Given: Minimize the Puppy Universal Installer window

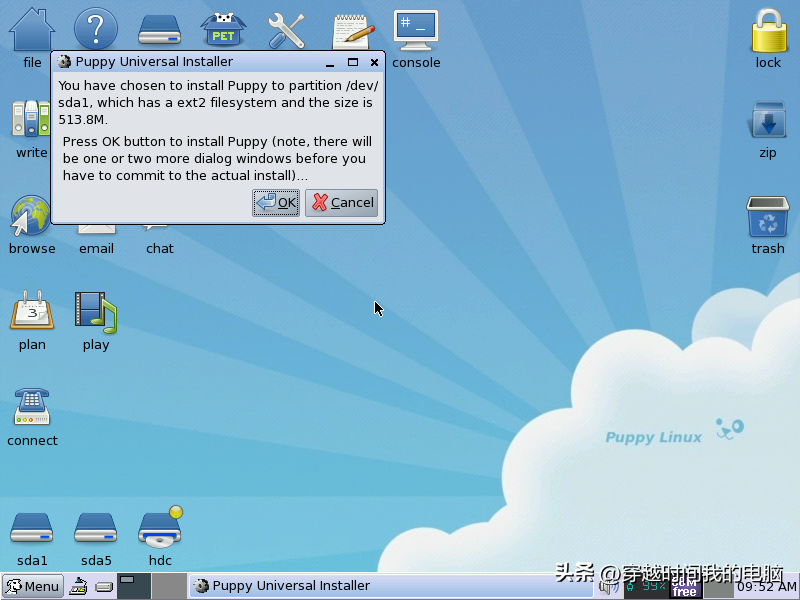Looking at the screenshot, I should click(x=330, y=63).
